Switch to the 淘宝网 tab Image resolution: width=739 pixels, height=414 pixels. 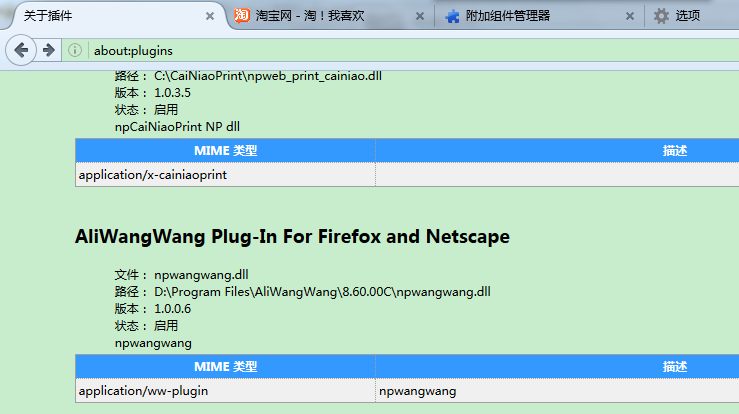coord(320,16)
